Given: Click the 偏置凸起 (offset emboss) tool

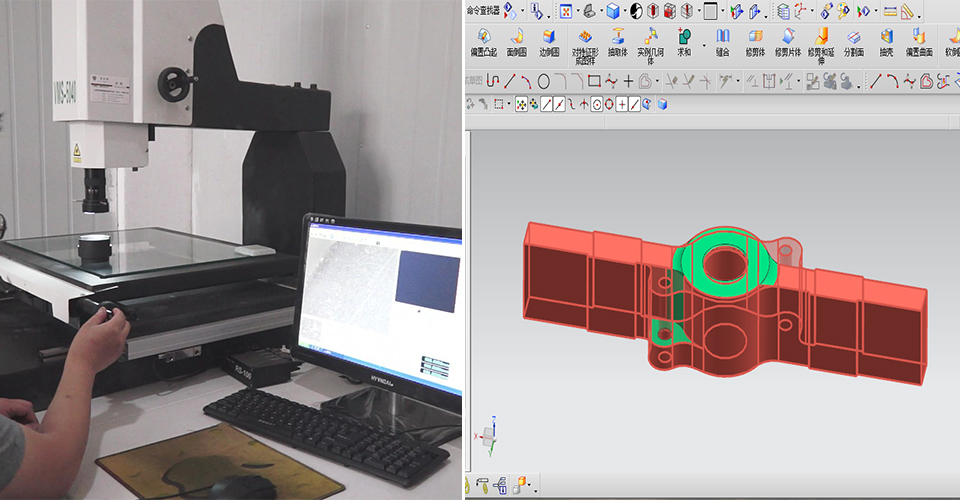Looking at the screenshot, I should tap(483, 42).
